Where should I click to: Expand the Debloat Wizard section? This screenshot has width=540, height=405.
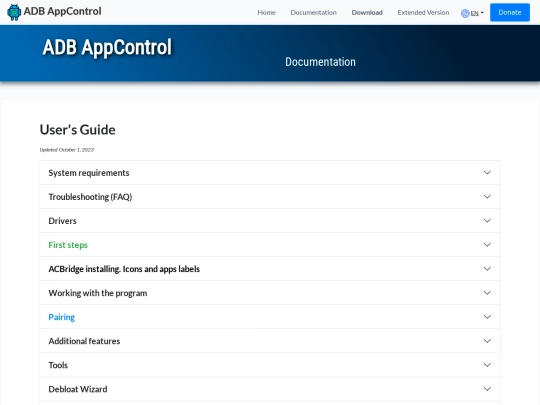tap(270, 390)
